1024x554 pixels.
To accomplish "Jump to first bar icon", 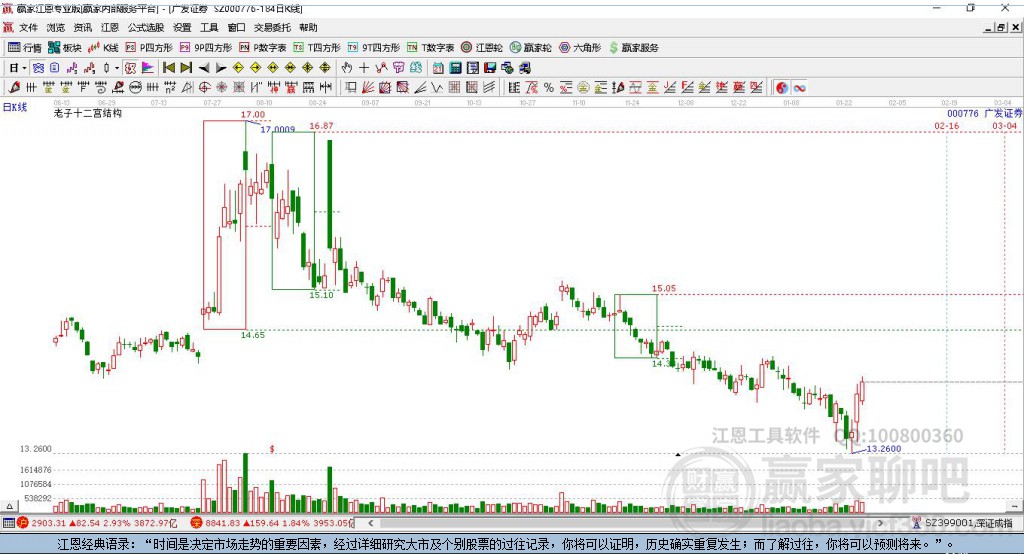I will pyautogui.click(x=168, y=68).
